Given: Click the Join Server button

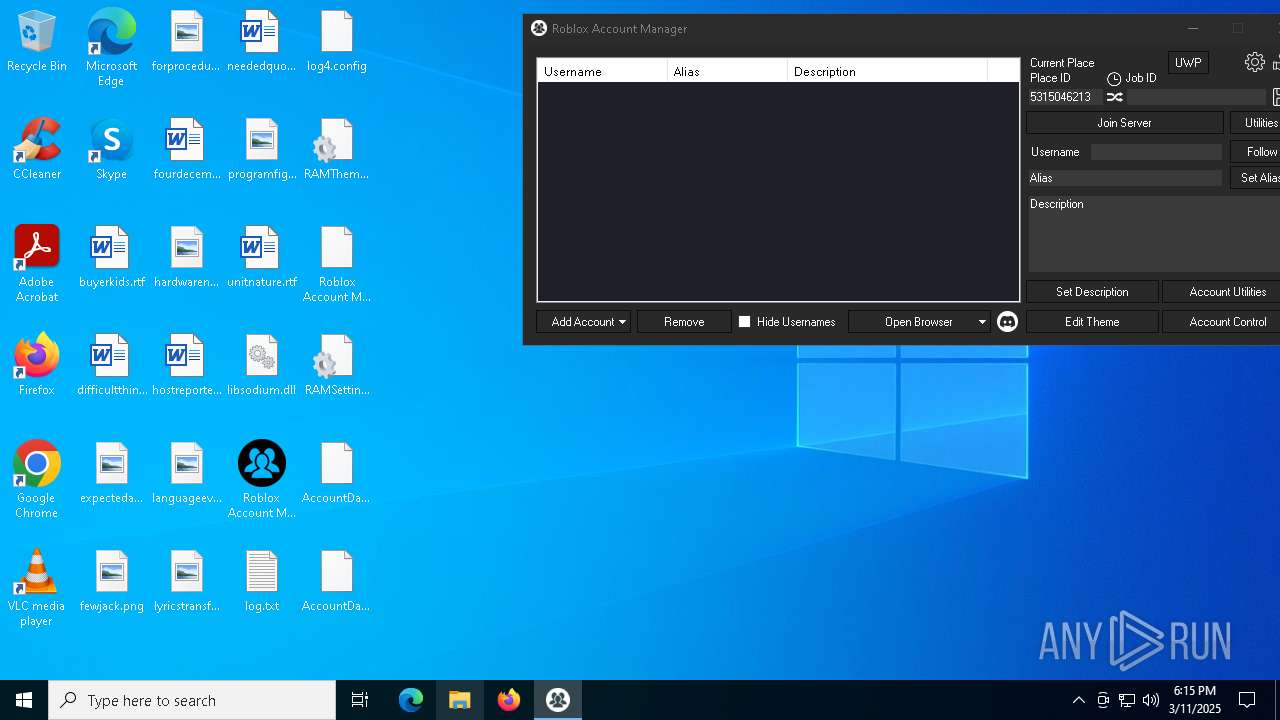Looking at the screenshot, I should tap(1124, 123).
